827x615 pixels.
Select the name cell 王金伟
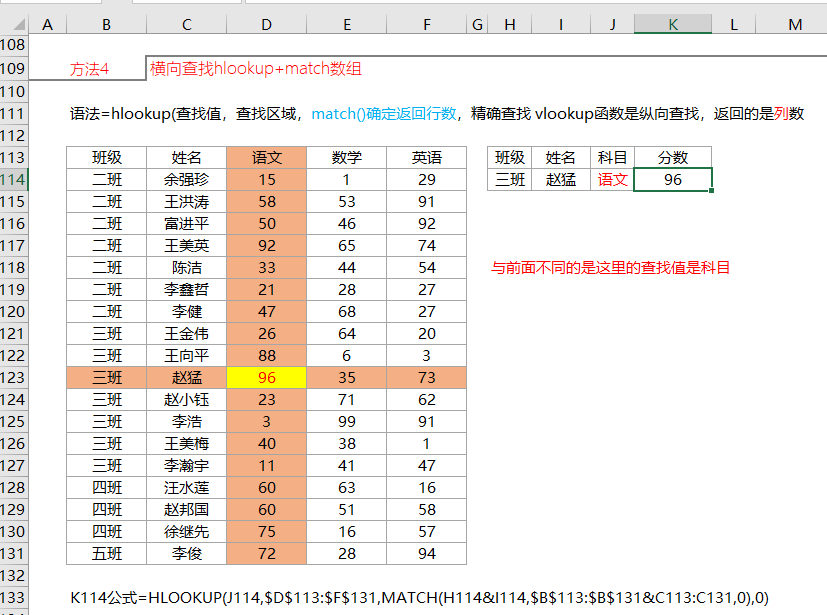[x=186, y=334]
